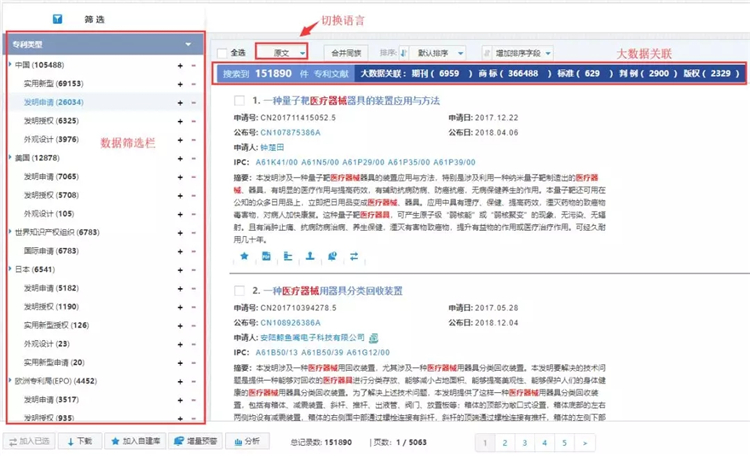Click the company icon after 安徽鲸鱼嘴电子科技有限公司
The width and height of the screenshot is (750, 456).
[x=373, y=338]
